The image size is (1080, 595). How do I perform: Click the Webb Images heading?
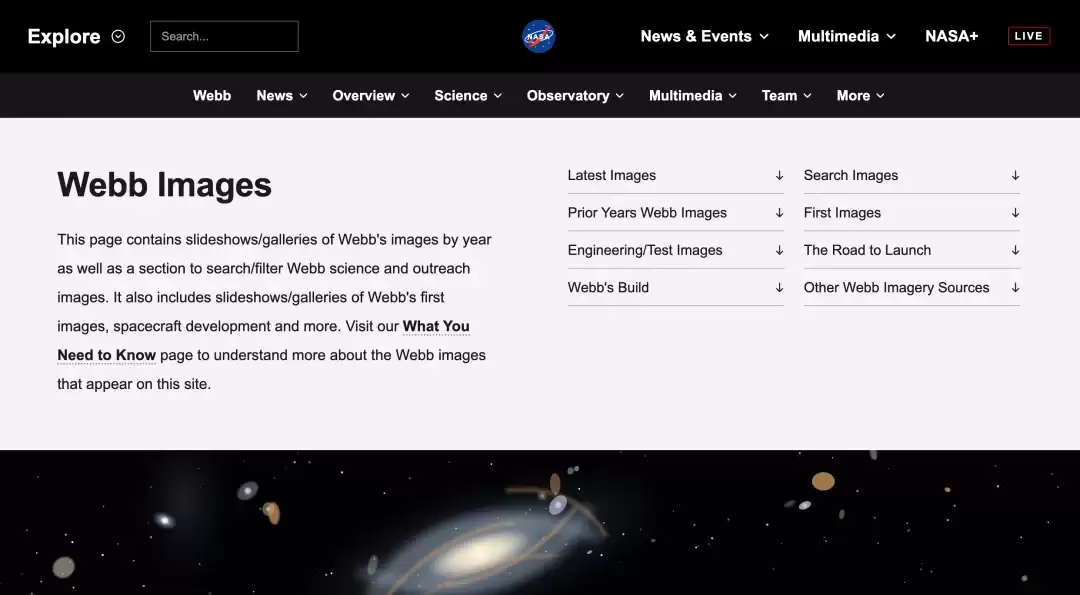coord(165,185)
